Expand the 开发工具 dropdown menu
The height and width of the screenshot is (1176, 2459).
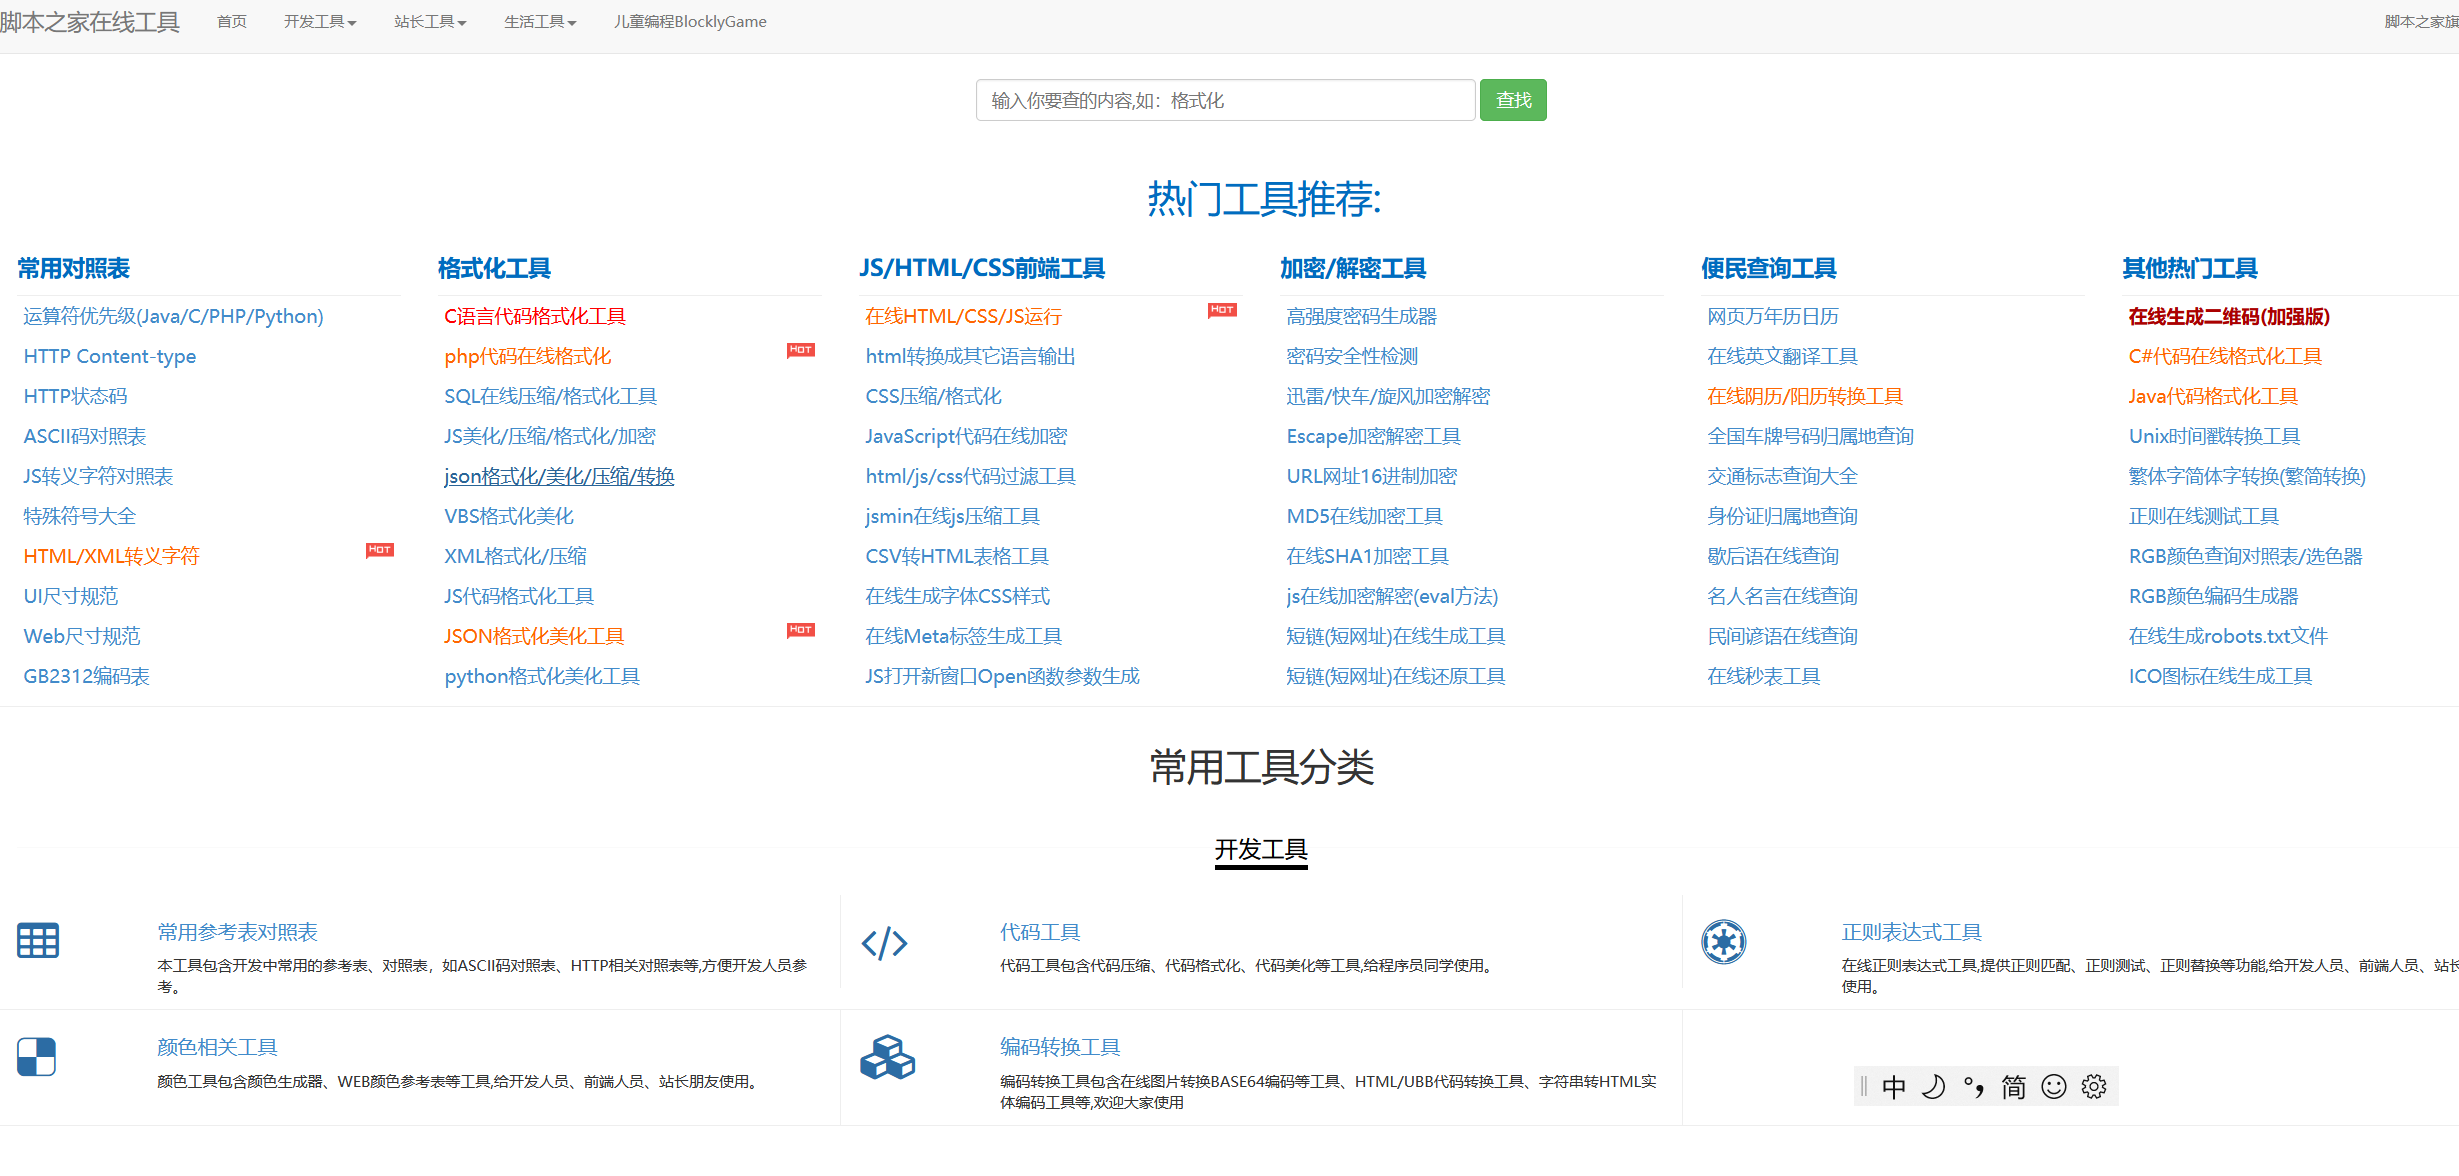(319, 22)
